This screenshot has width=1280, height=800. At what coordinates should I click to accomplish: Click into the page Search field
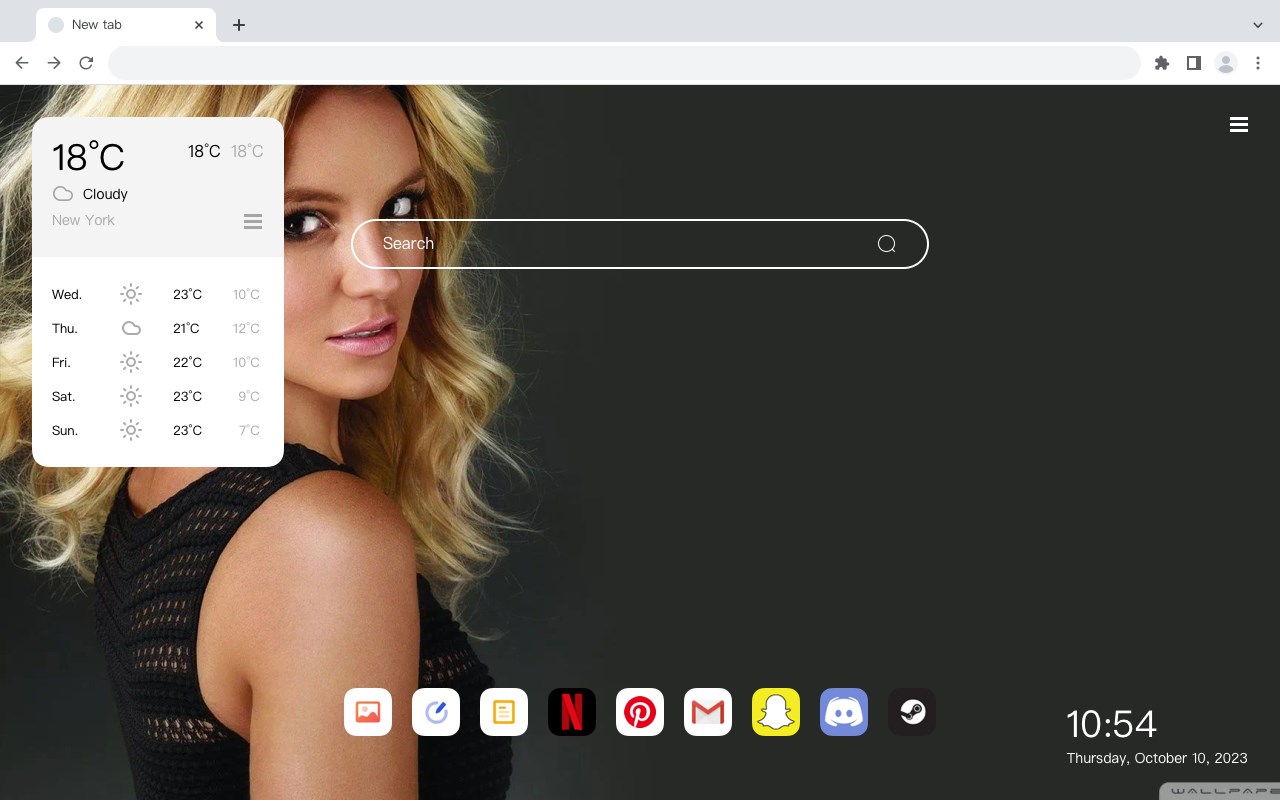(x=640, y=244)
